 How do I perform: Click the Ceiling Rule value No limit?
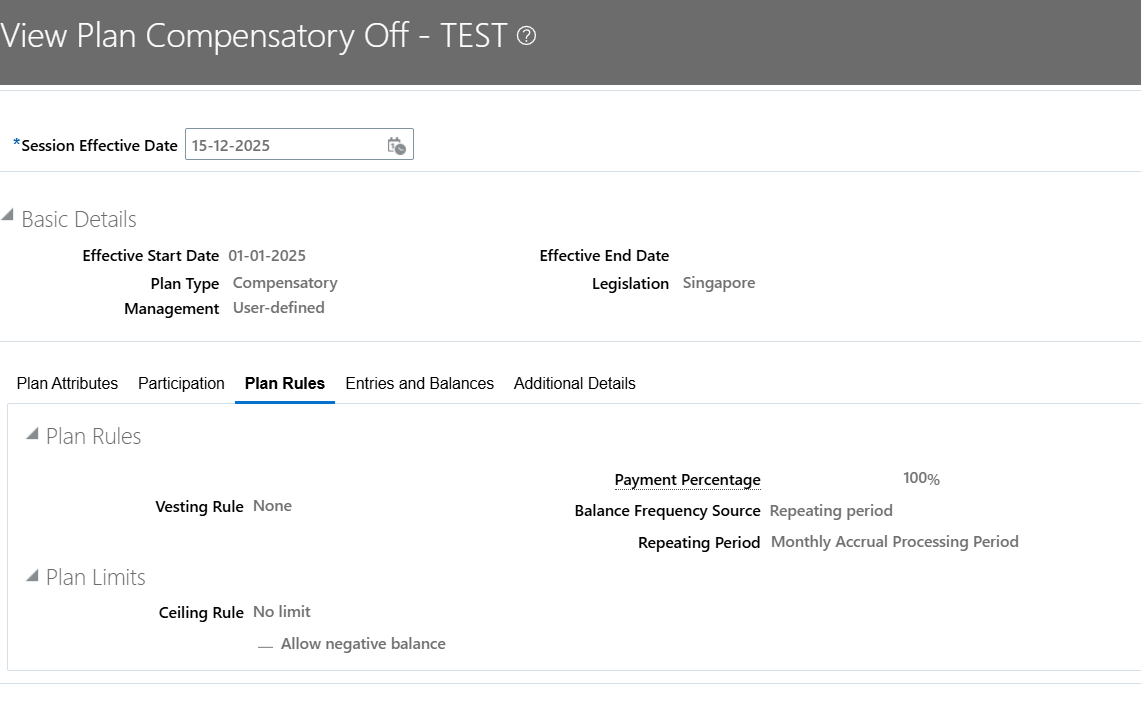[x=282, y=612]
